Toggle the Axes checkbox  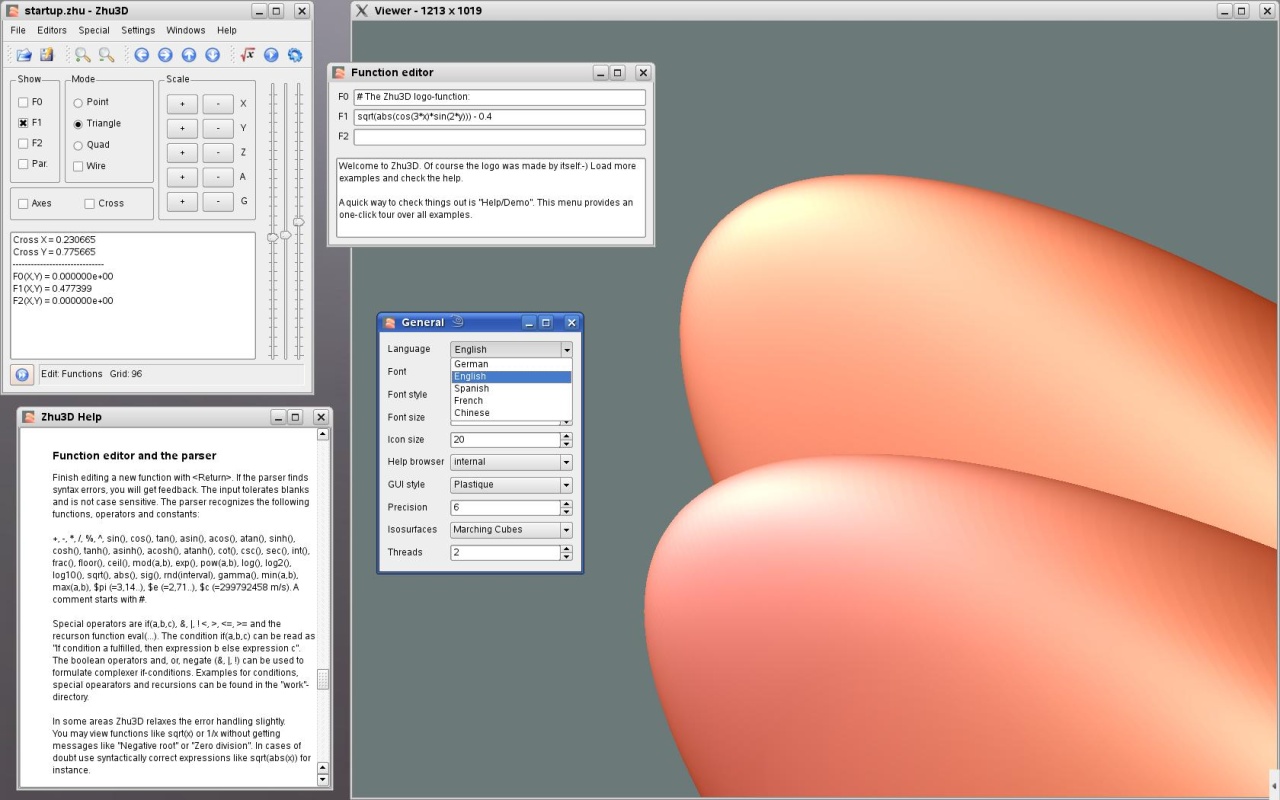pos(23,204)
